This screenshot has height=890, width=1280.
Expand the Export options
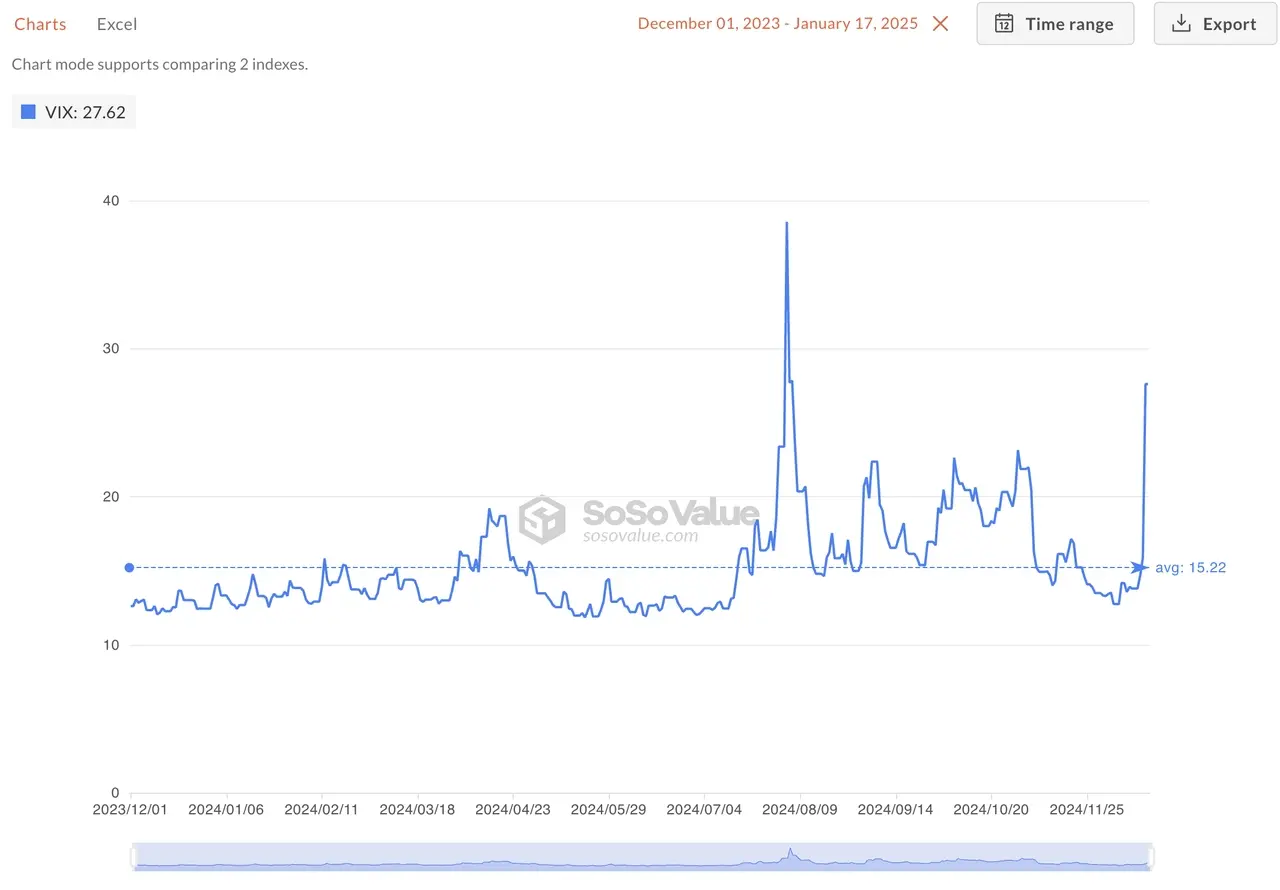pos(1215,23)
